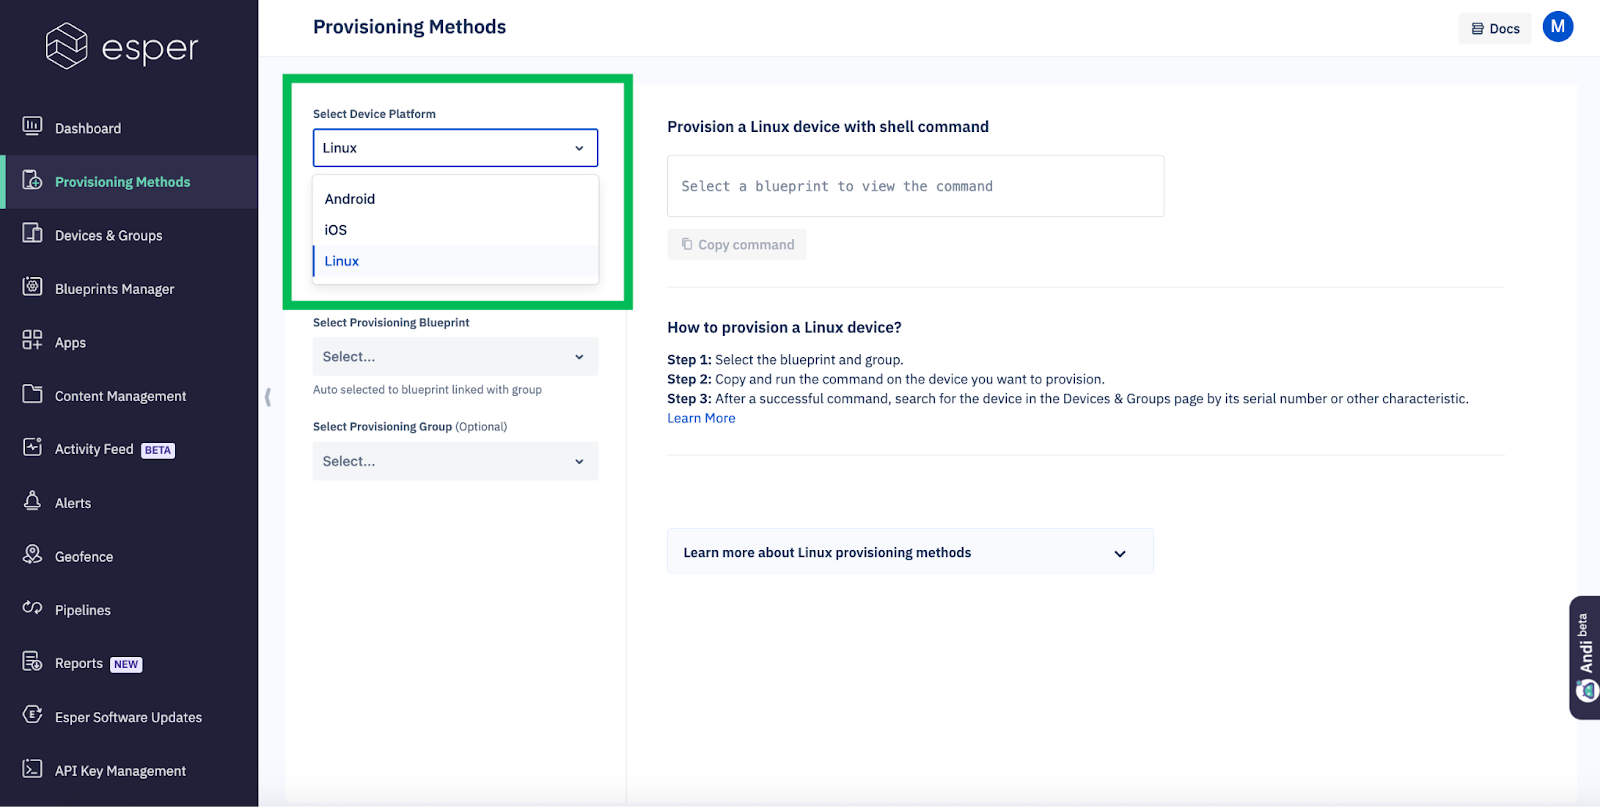Click the Reports icon

[x=32, y=661]
